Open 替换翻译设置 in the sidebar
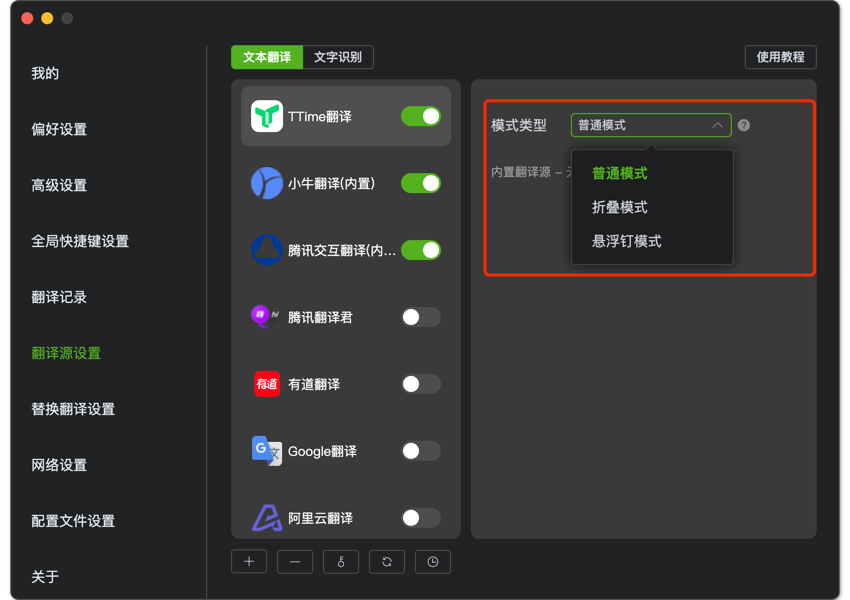 (73, 409)
